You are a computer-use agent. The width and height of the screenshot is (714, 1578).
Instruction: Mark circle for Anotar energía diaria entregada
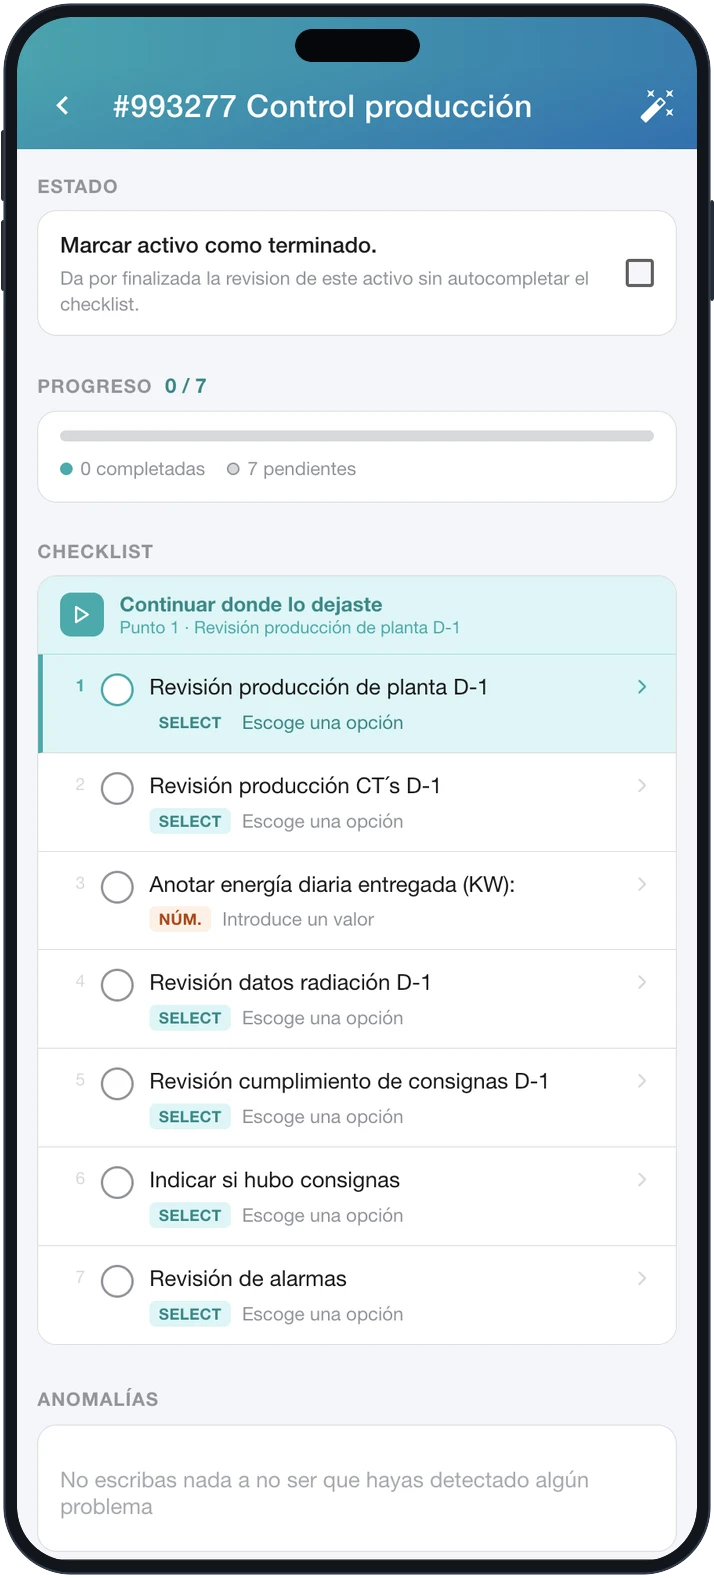coord(117,887)
